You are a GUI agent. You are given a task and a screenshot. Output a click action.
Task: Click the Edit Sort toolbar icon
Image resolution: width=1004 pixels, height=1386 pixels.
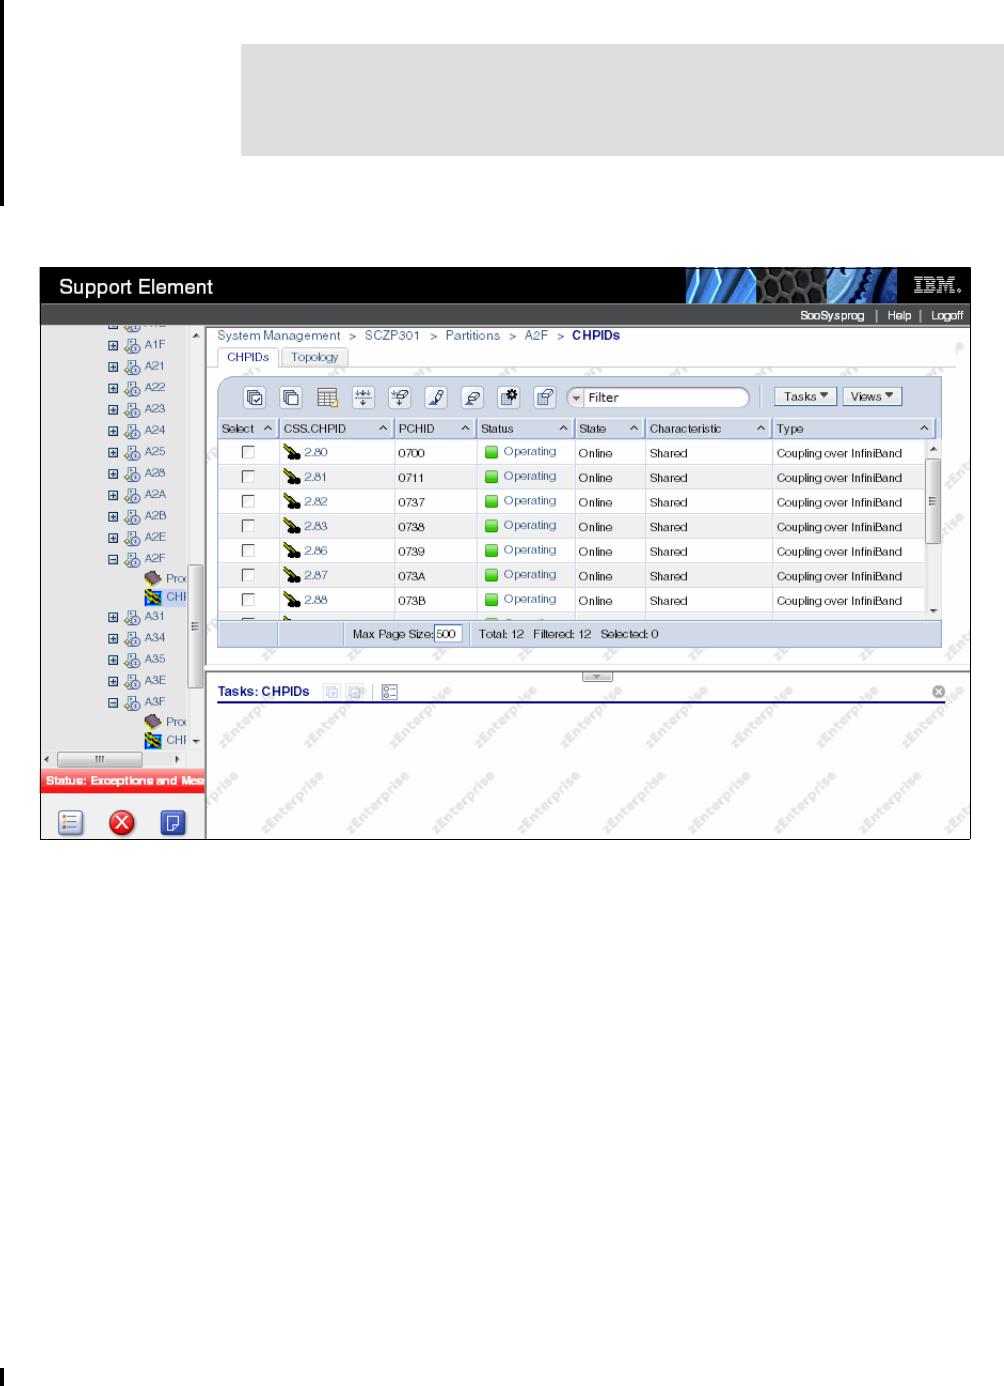[363, 398]
